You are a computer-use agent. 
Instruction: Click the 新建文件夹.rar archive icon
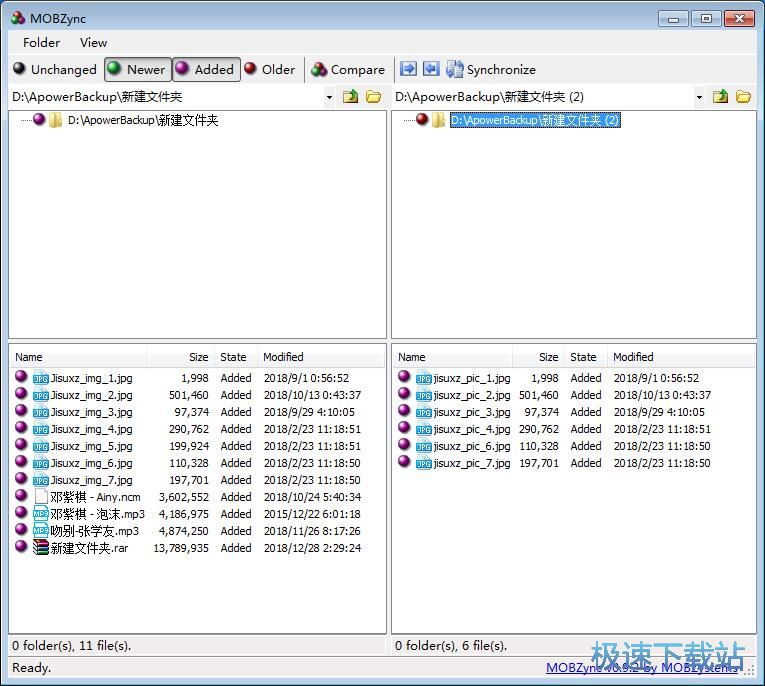[x=41, y=548]
